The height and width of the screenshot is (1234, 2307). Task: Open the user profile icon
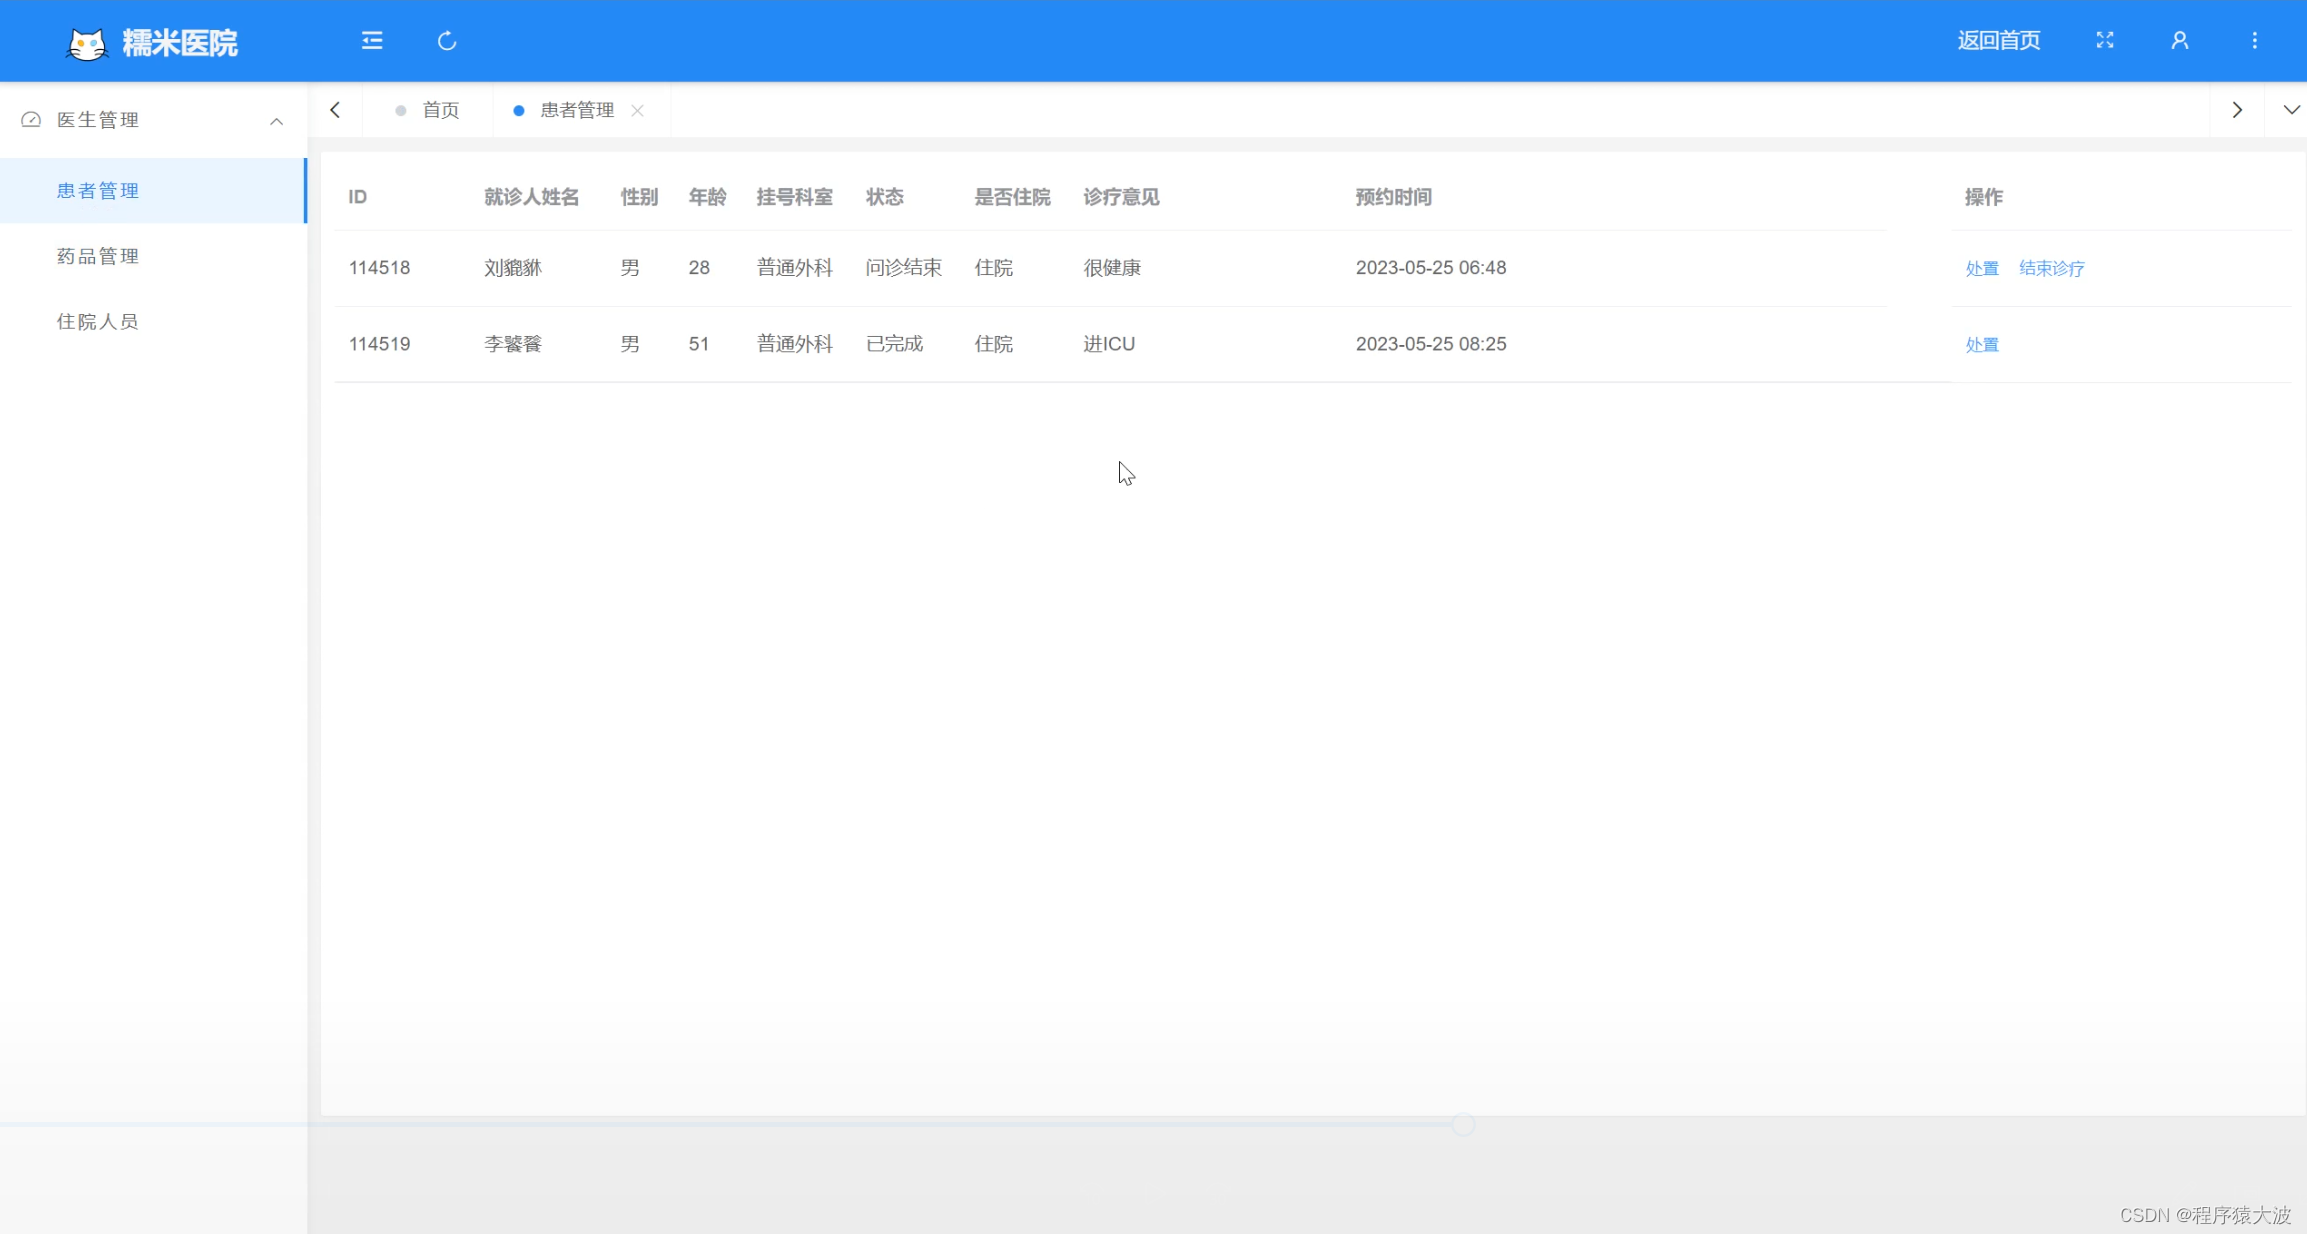pos(2180,41)
